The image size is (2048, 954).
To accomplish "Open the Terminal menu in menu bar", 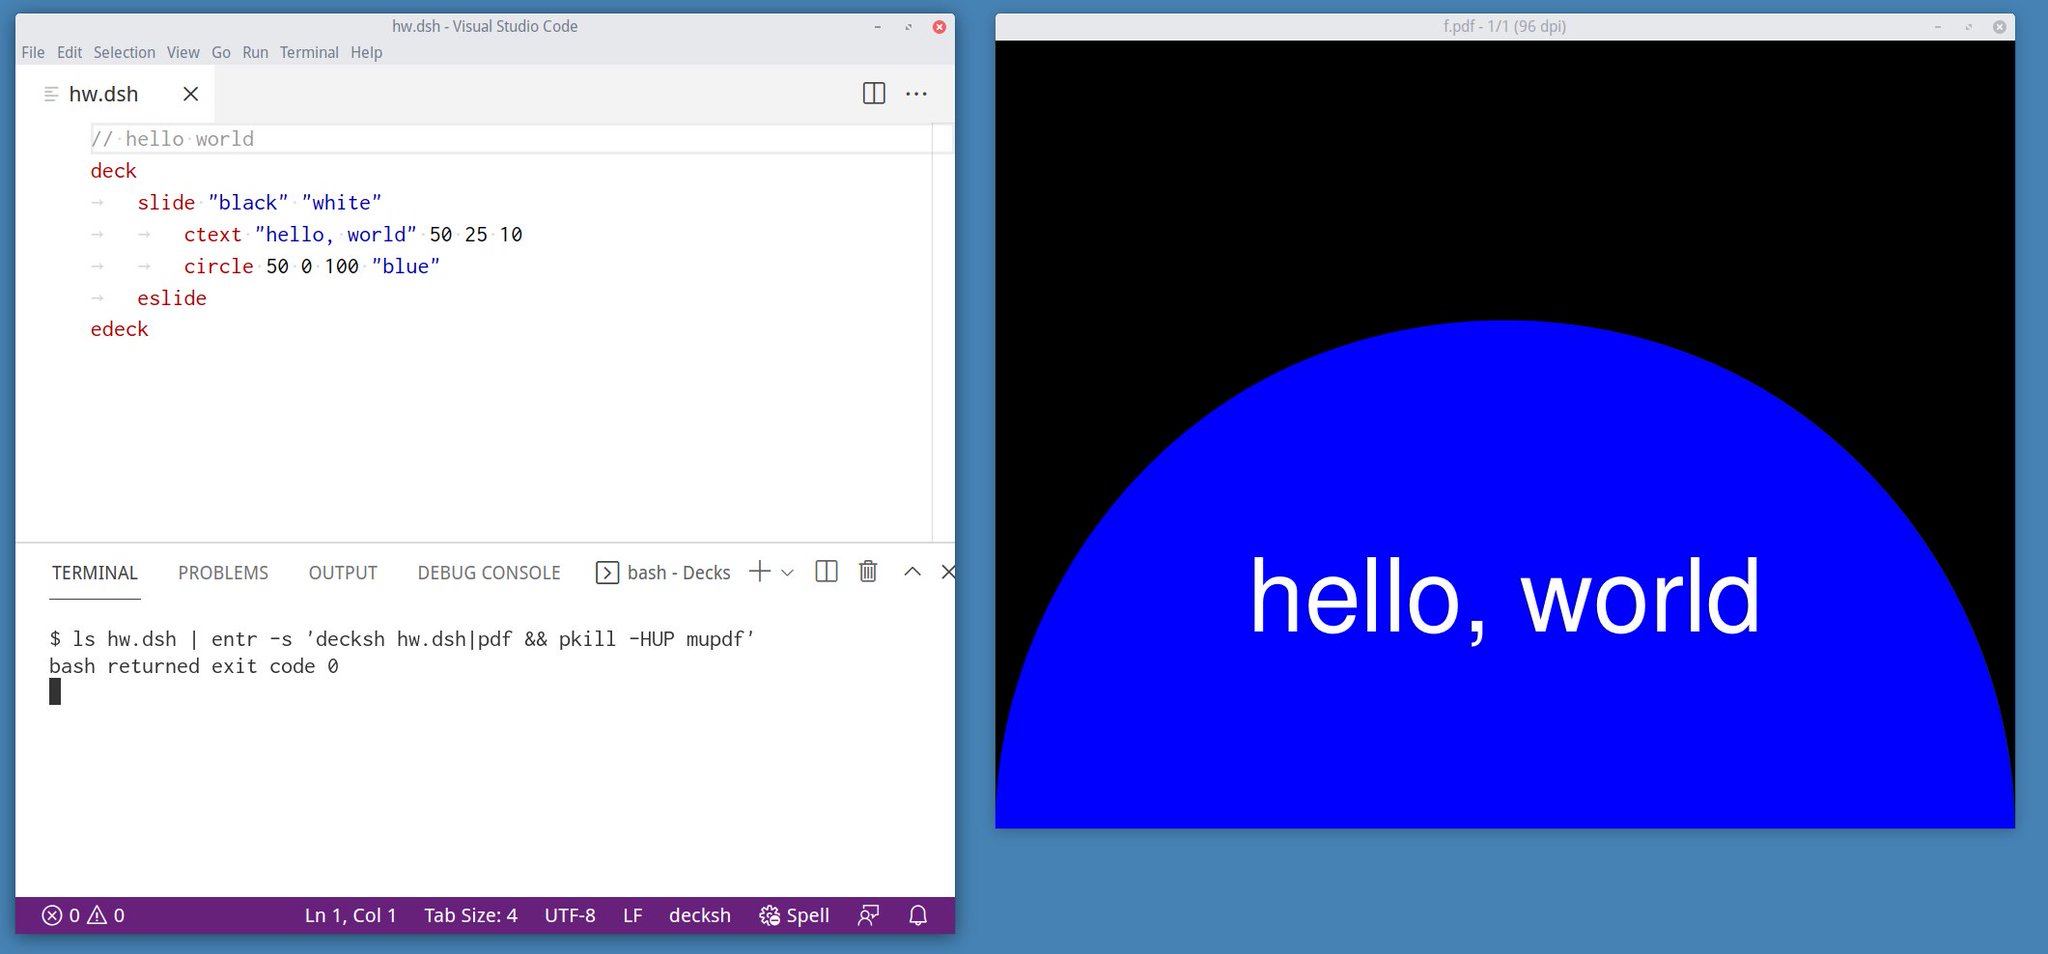I will click(x=309, y=52).
